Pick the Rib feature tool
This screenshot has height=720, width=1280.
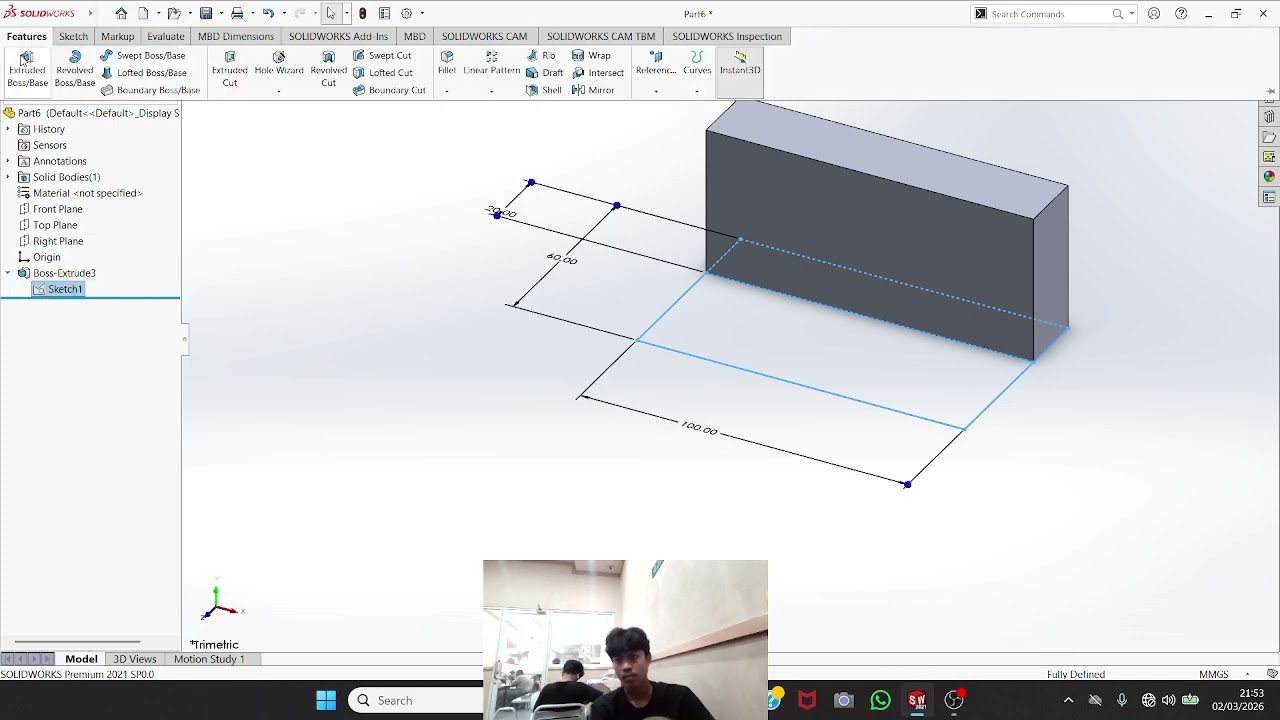[x=541, y=56]
